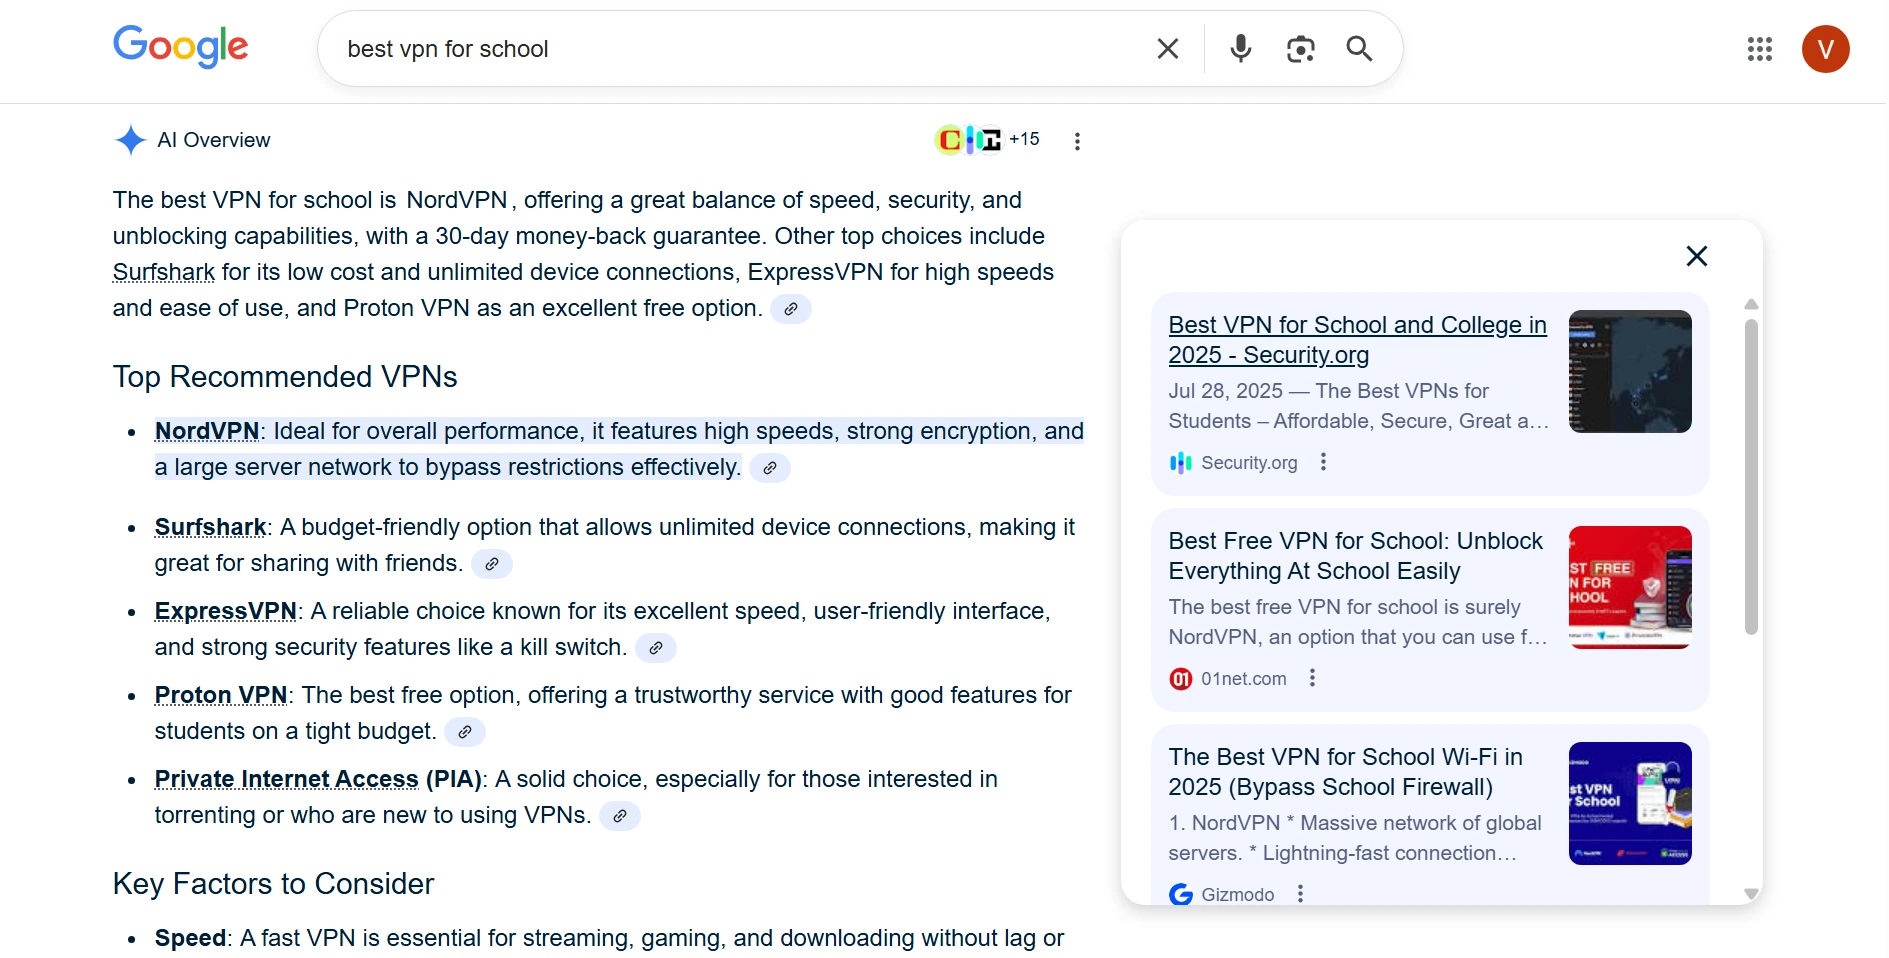Open AI Overview more options menu

[x=1077, y=141]
